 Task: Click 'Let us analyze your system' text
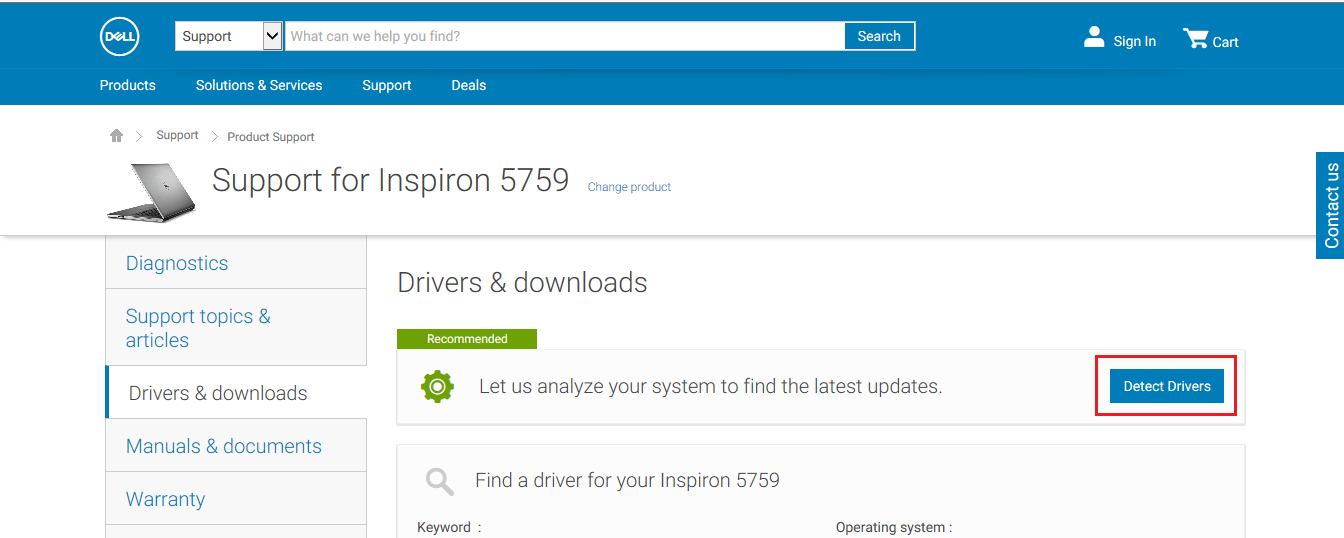coord(710,386)
